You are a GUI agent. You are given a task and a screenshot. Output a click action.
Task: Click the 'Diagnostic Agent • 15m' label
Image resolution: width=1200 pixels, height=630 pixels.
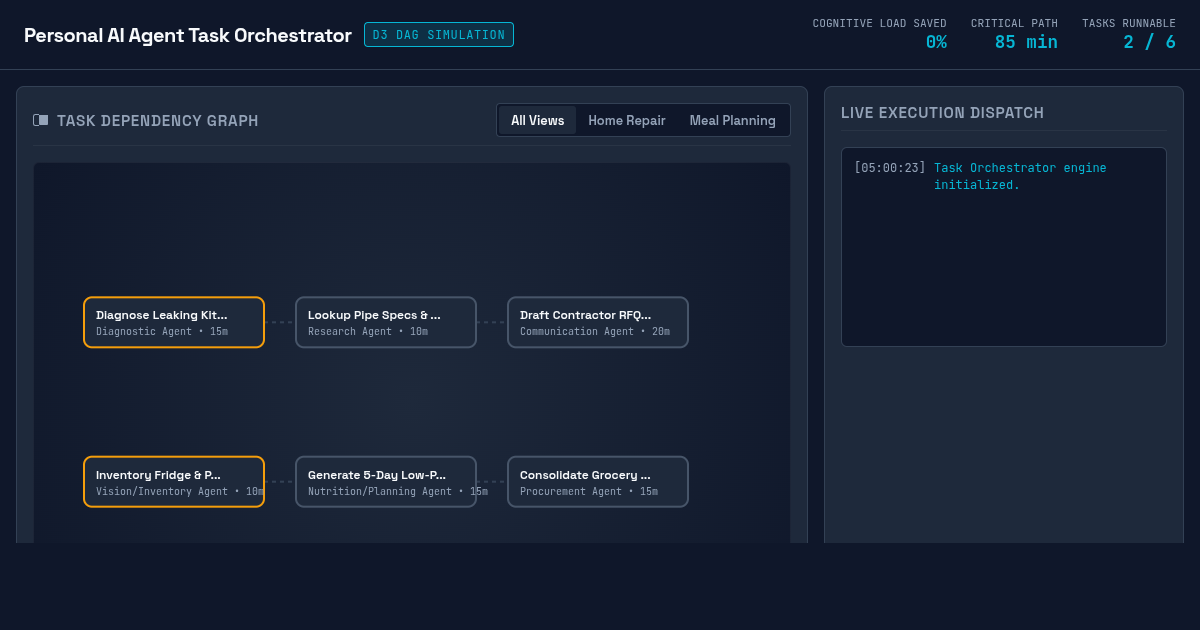pos(162,331)
